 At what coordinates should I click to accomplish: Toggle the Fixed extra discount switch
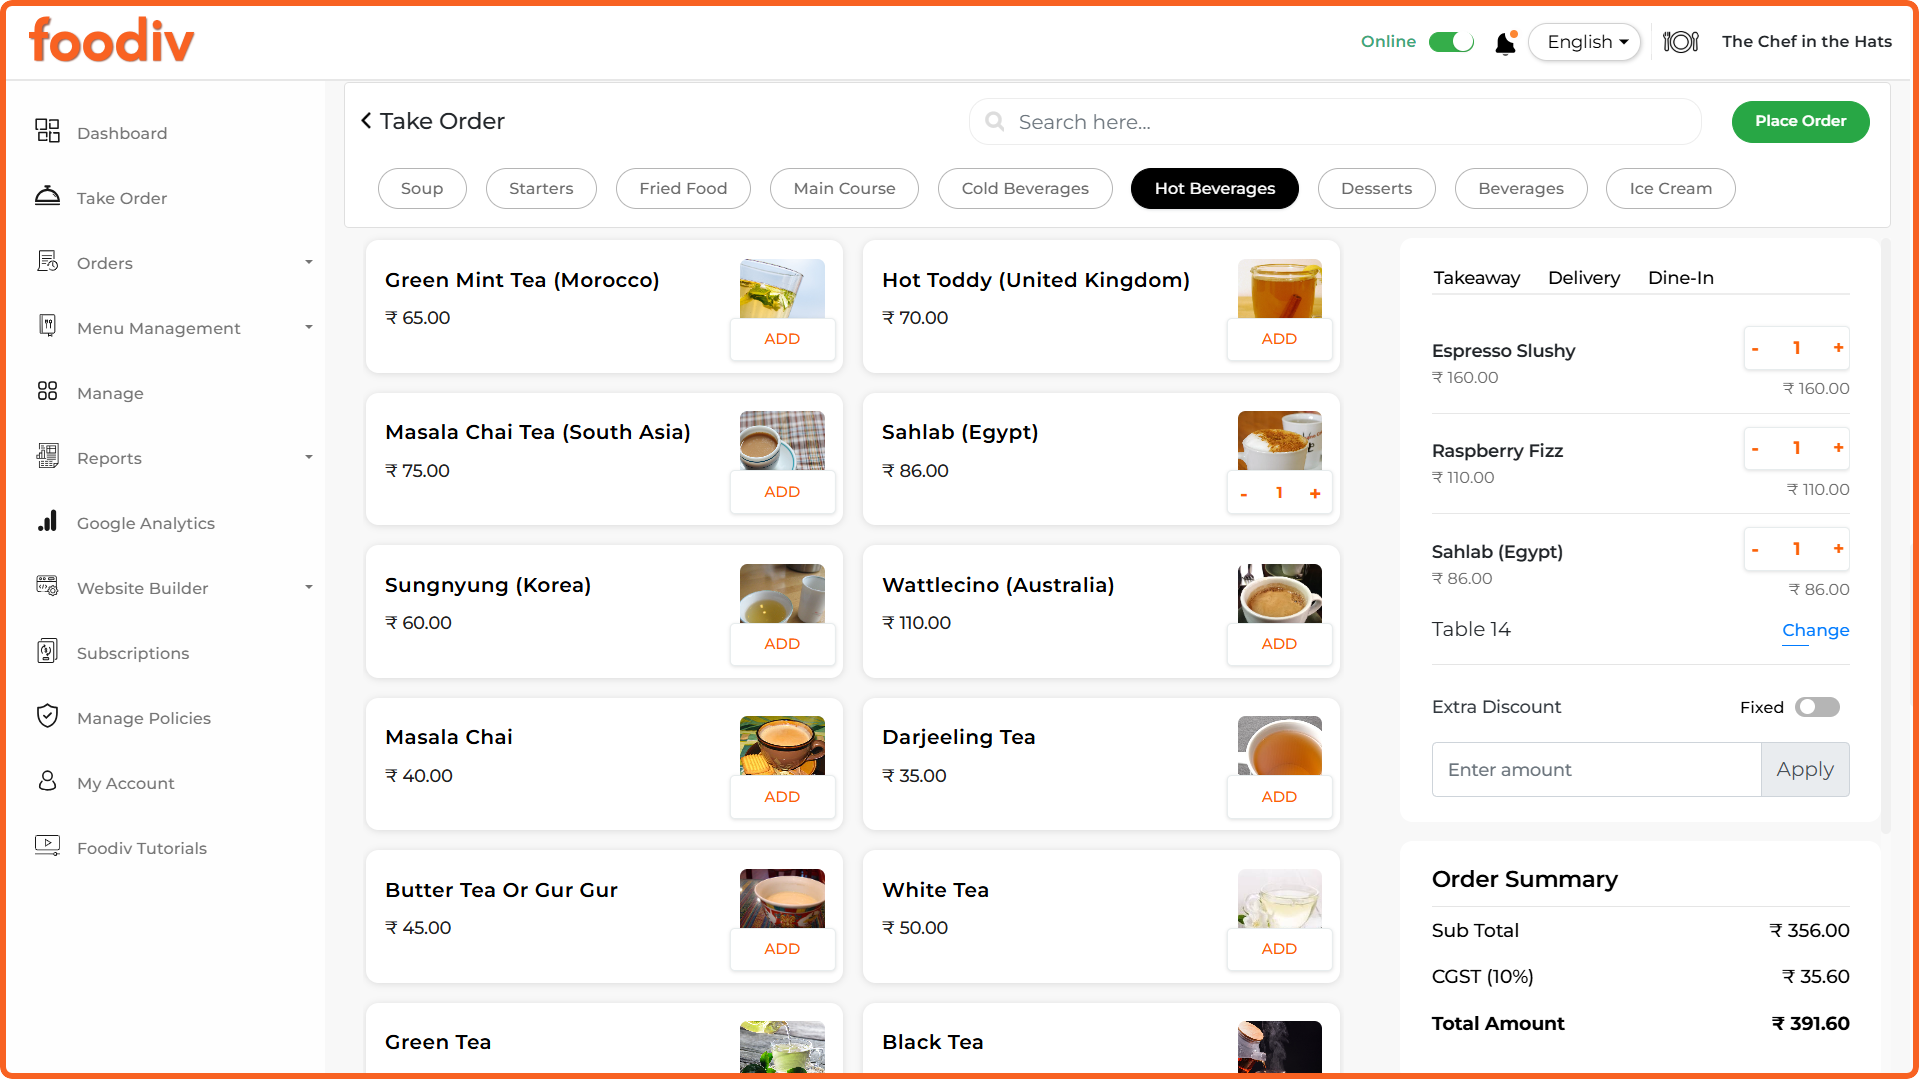1817,707
